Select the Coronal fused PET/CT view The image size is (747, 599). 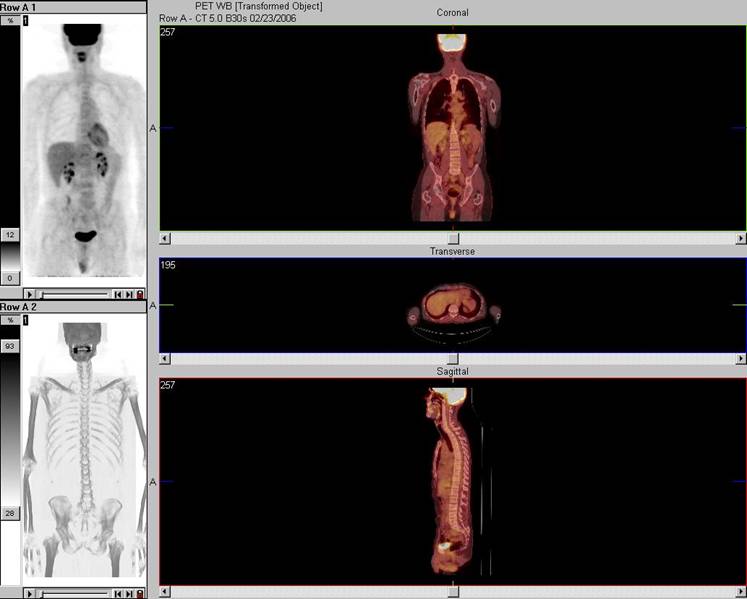pos(453,128)
